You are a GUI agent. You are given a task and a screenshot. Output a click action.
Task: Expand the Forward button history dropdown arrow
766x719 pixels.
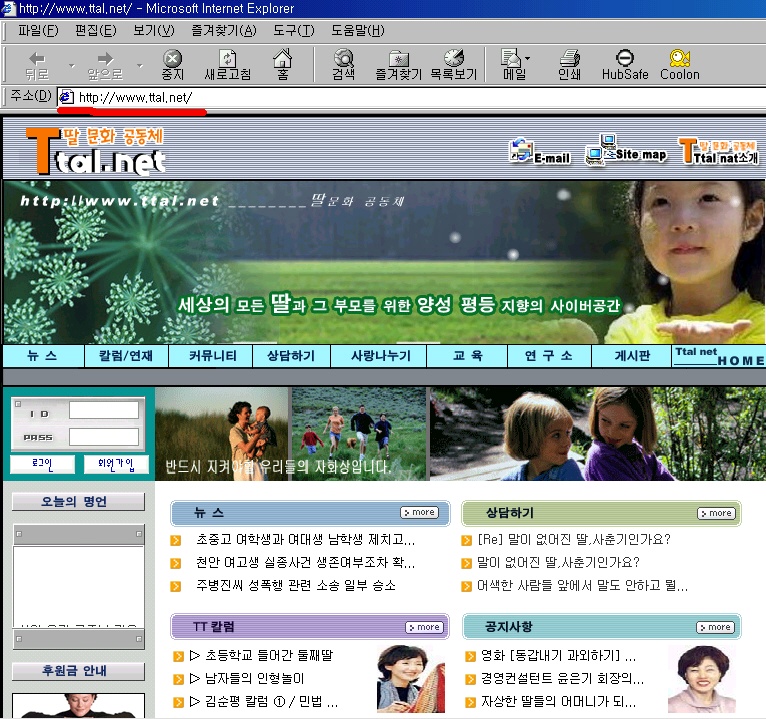(x=140, y=65)
